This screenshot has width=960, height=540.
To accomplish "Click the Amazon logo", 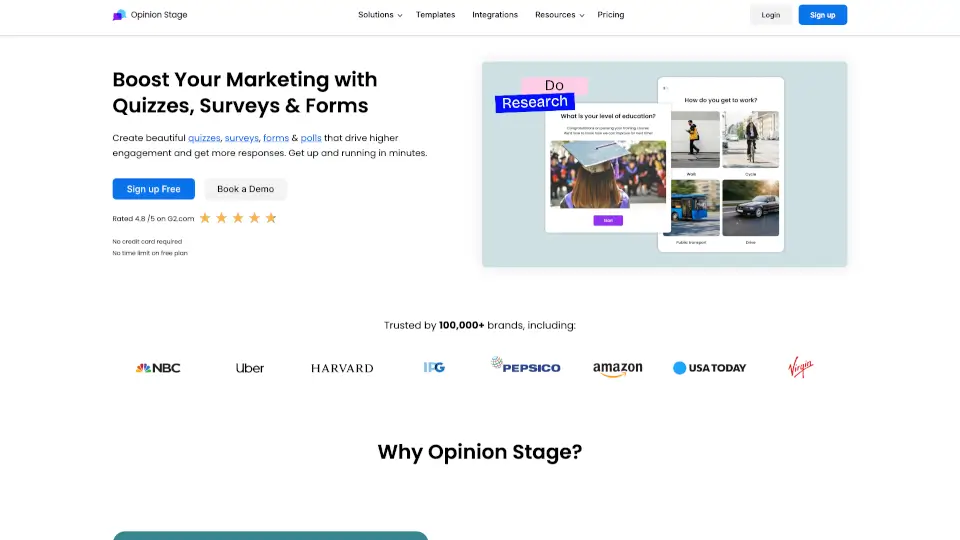I will click(617, 369).
